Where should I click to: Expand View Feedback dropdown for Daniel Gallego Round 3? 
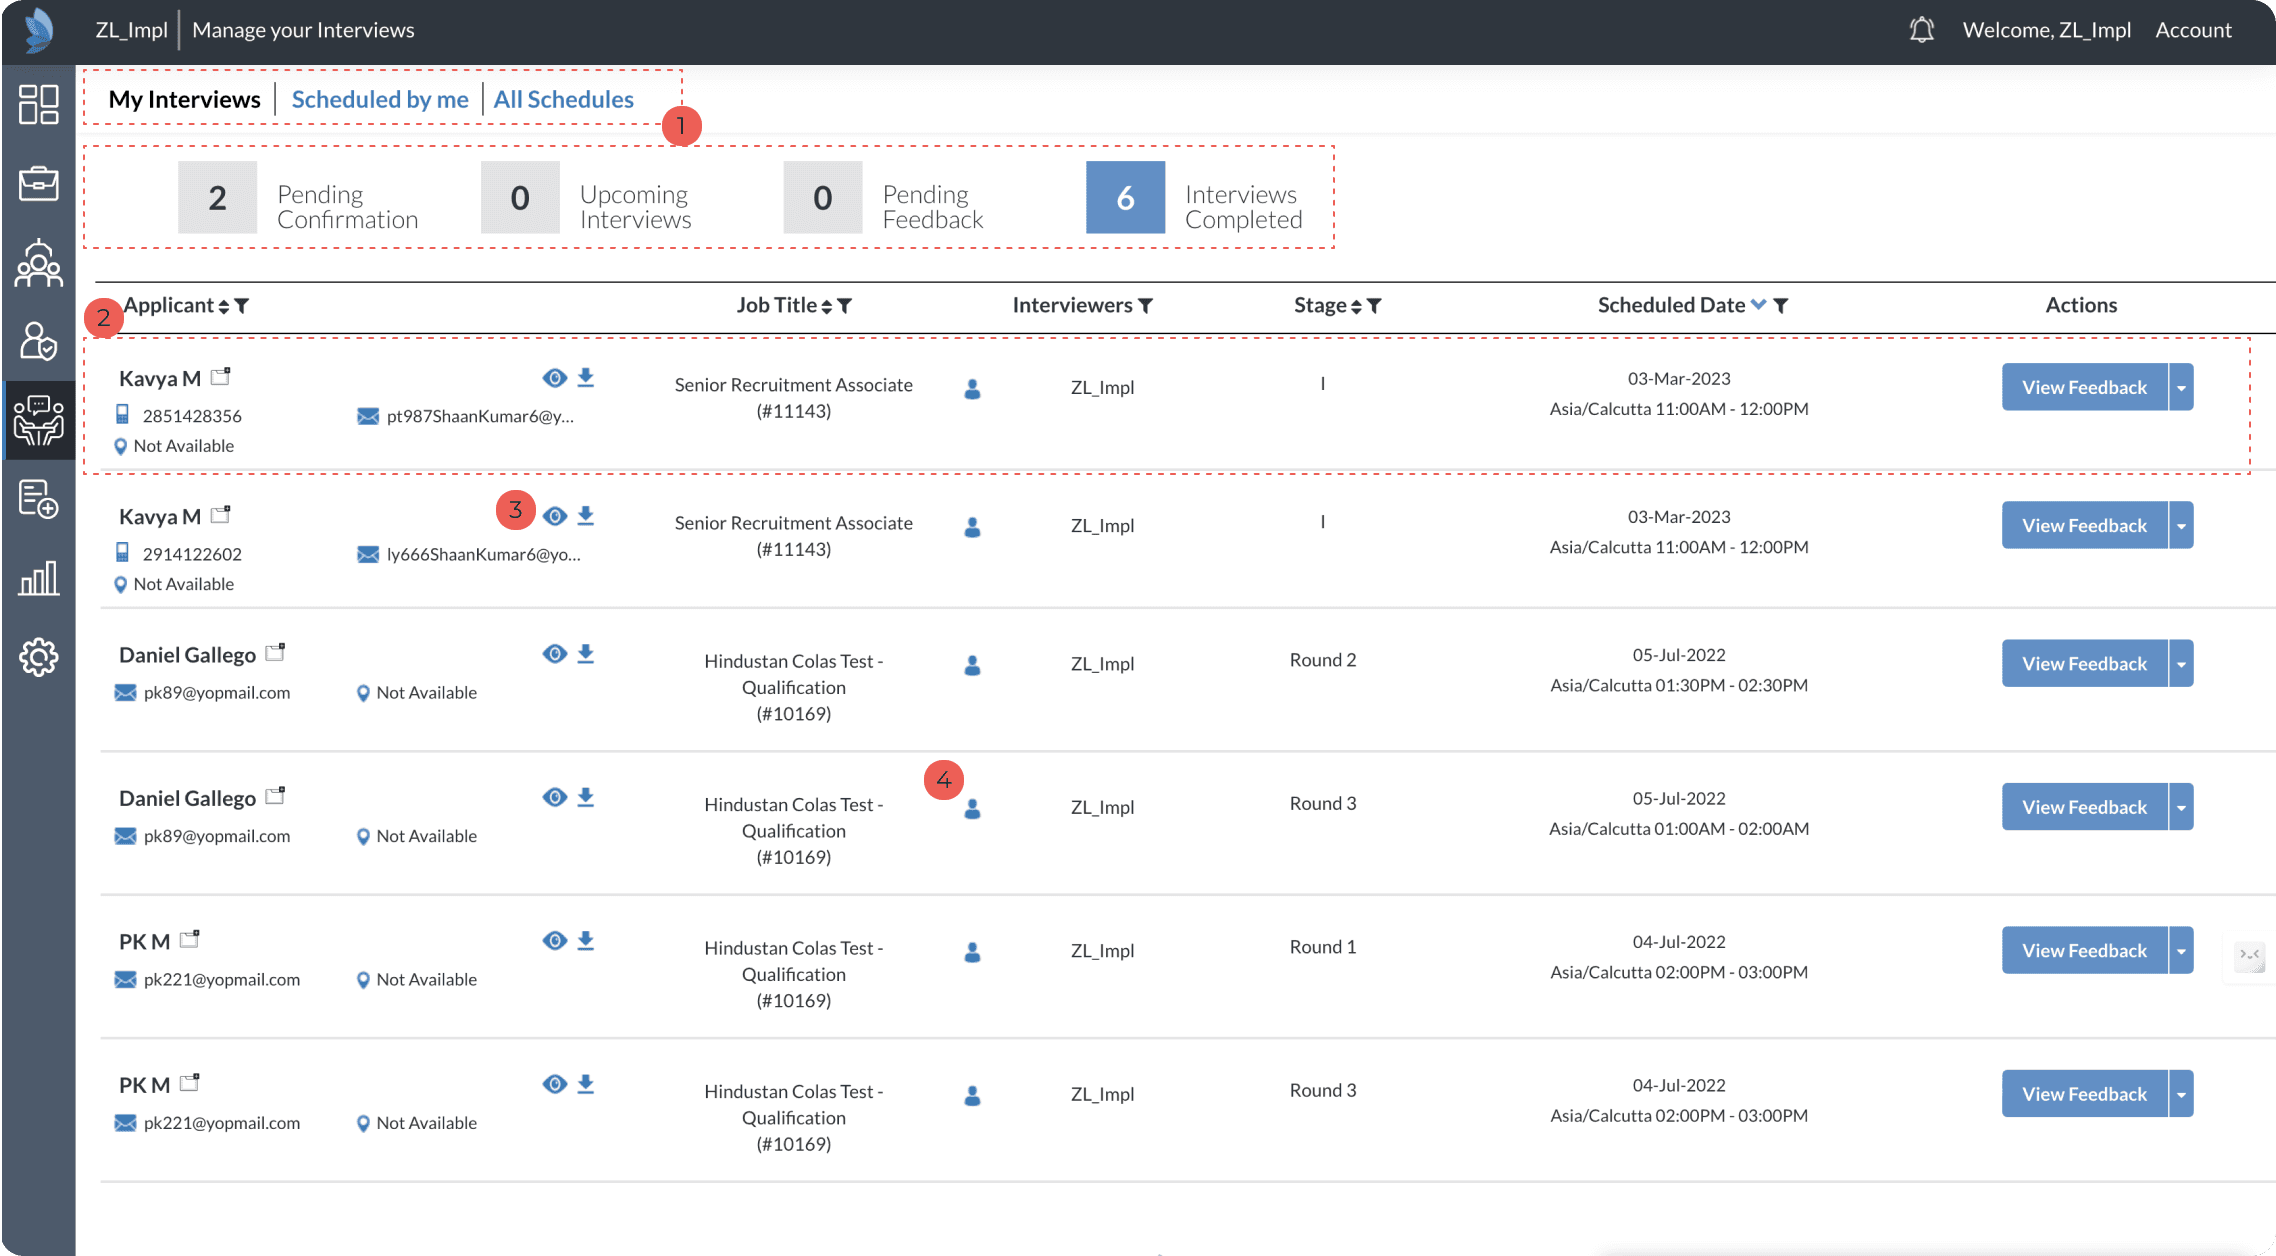point(2181,807)
